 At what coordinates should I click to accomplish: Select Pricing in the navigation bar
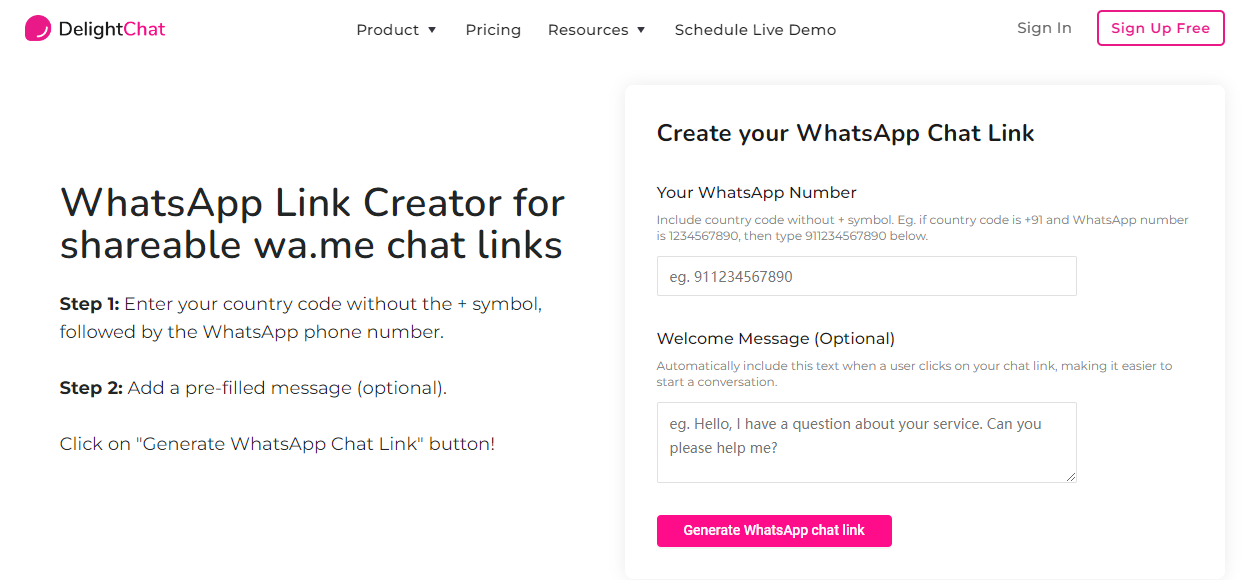point(493,30)
